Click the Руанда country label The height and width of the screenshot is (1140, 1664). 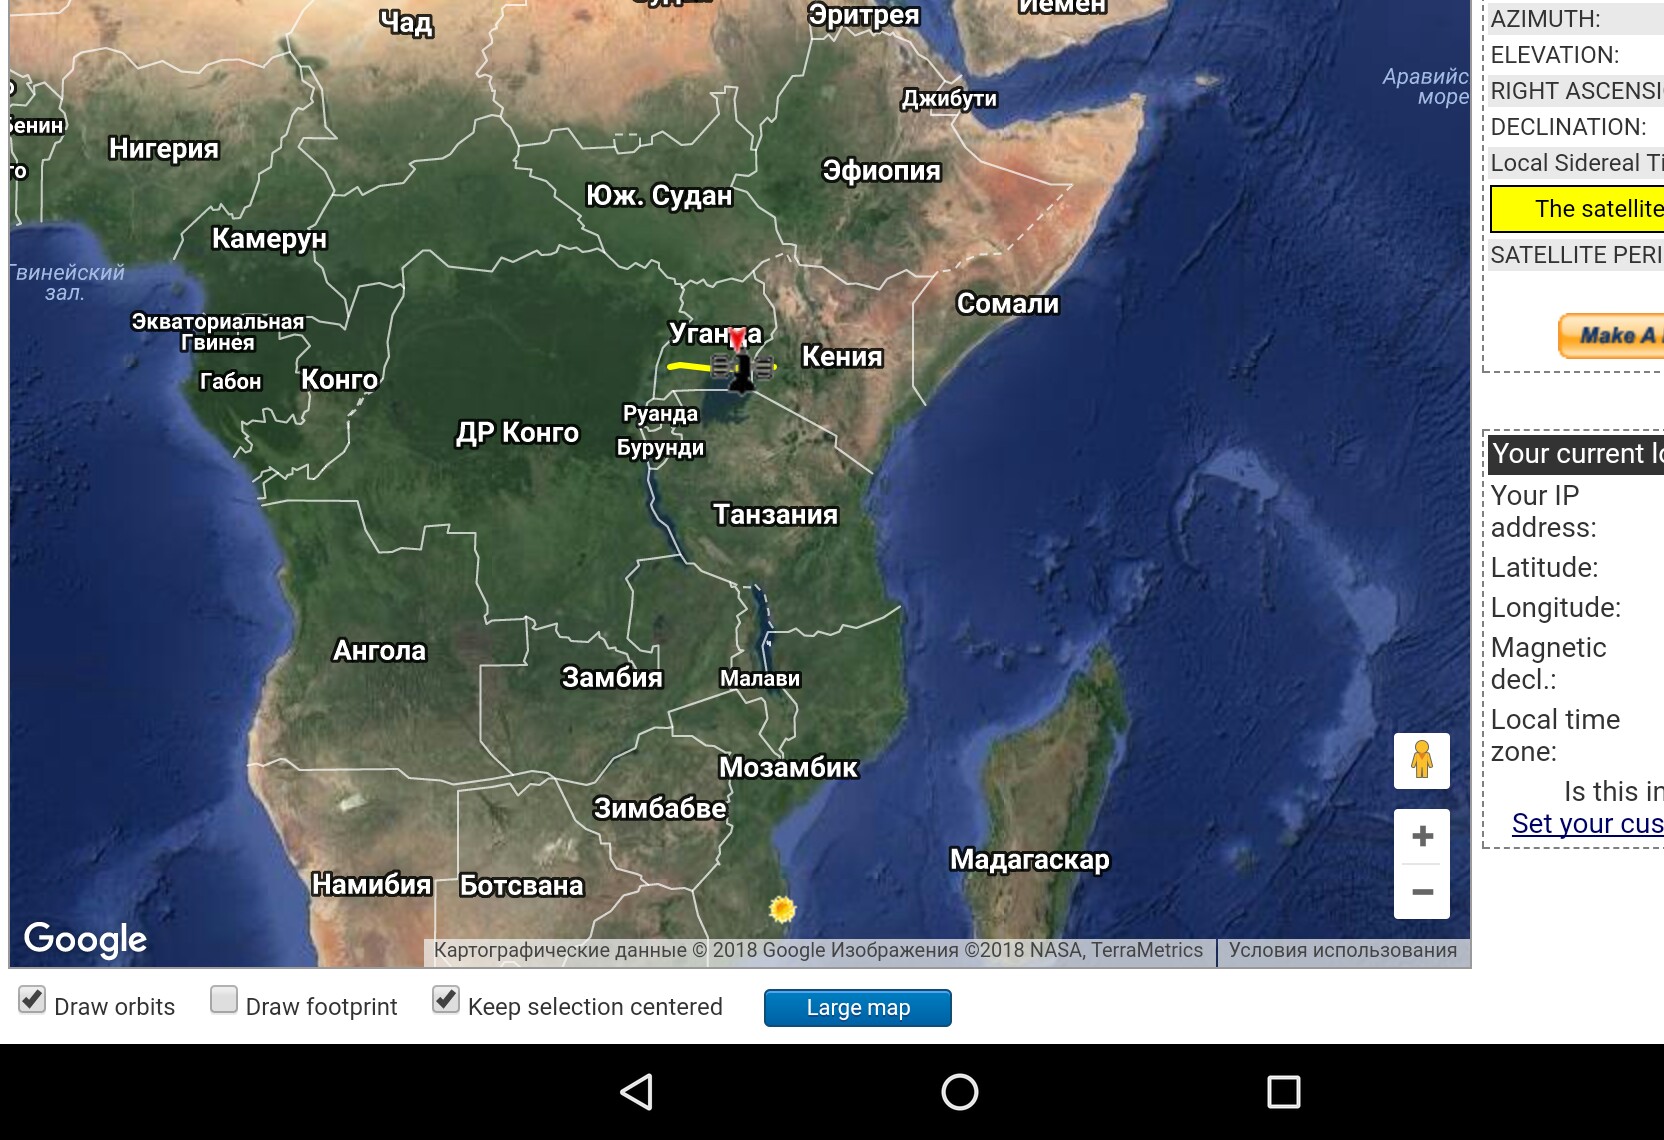point(660,414)
